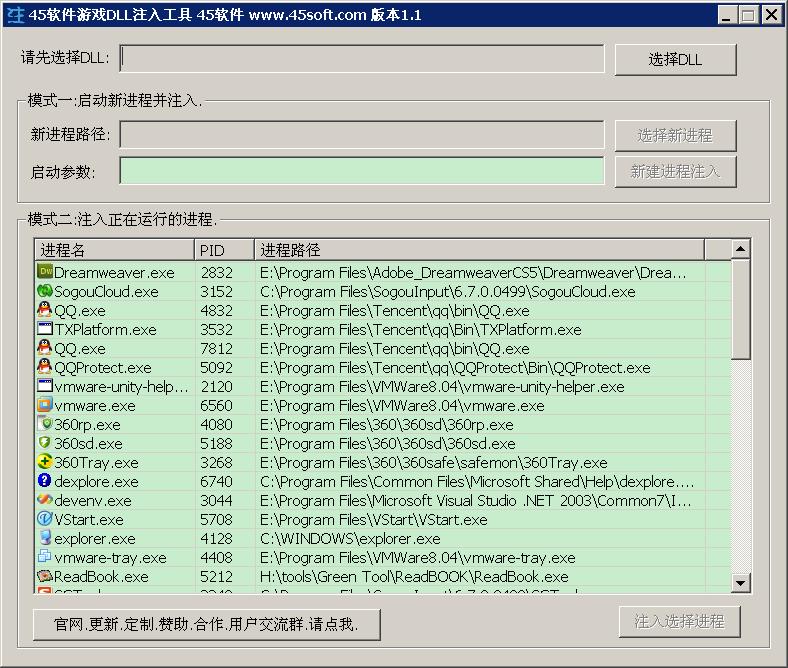Viewport: 788px width, 668px height.
Task: Click the vmware.exe icon
Action: [45, 405]
